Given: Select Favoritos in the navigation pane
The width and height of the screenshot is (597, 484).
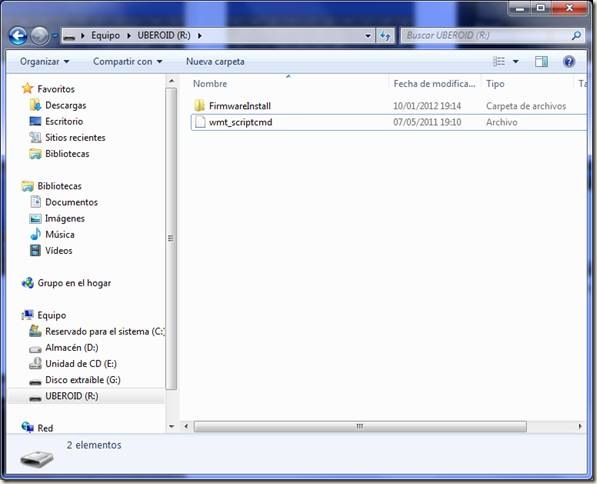Looking at the screenshot, I should [56, 89].
